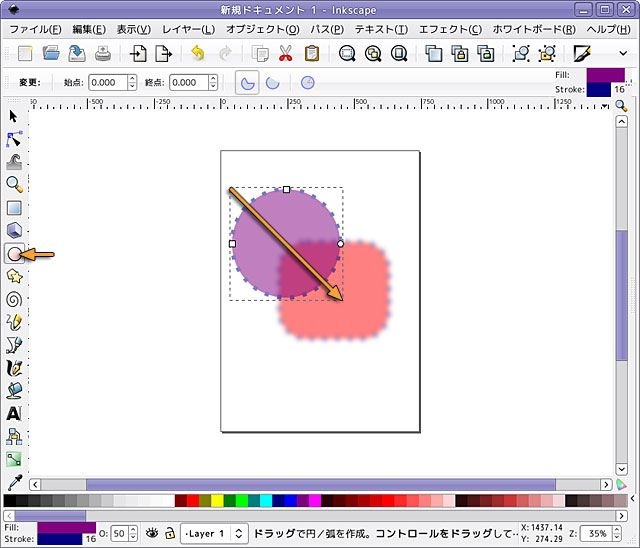Image resolution: width=640 pixels, height=548 pixels.
Task: Click the Print document icon
Action: click(103, 53)
